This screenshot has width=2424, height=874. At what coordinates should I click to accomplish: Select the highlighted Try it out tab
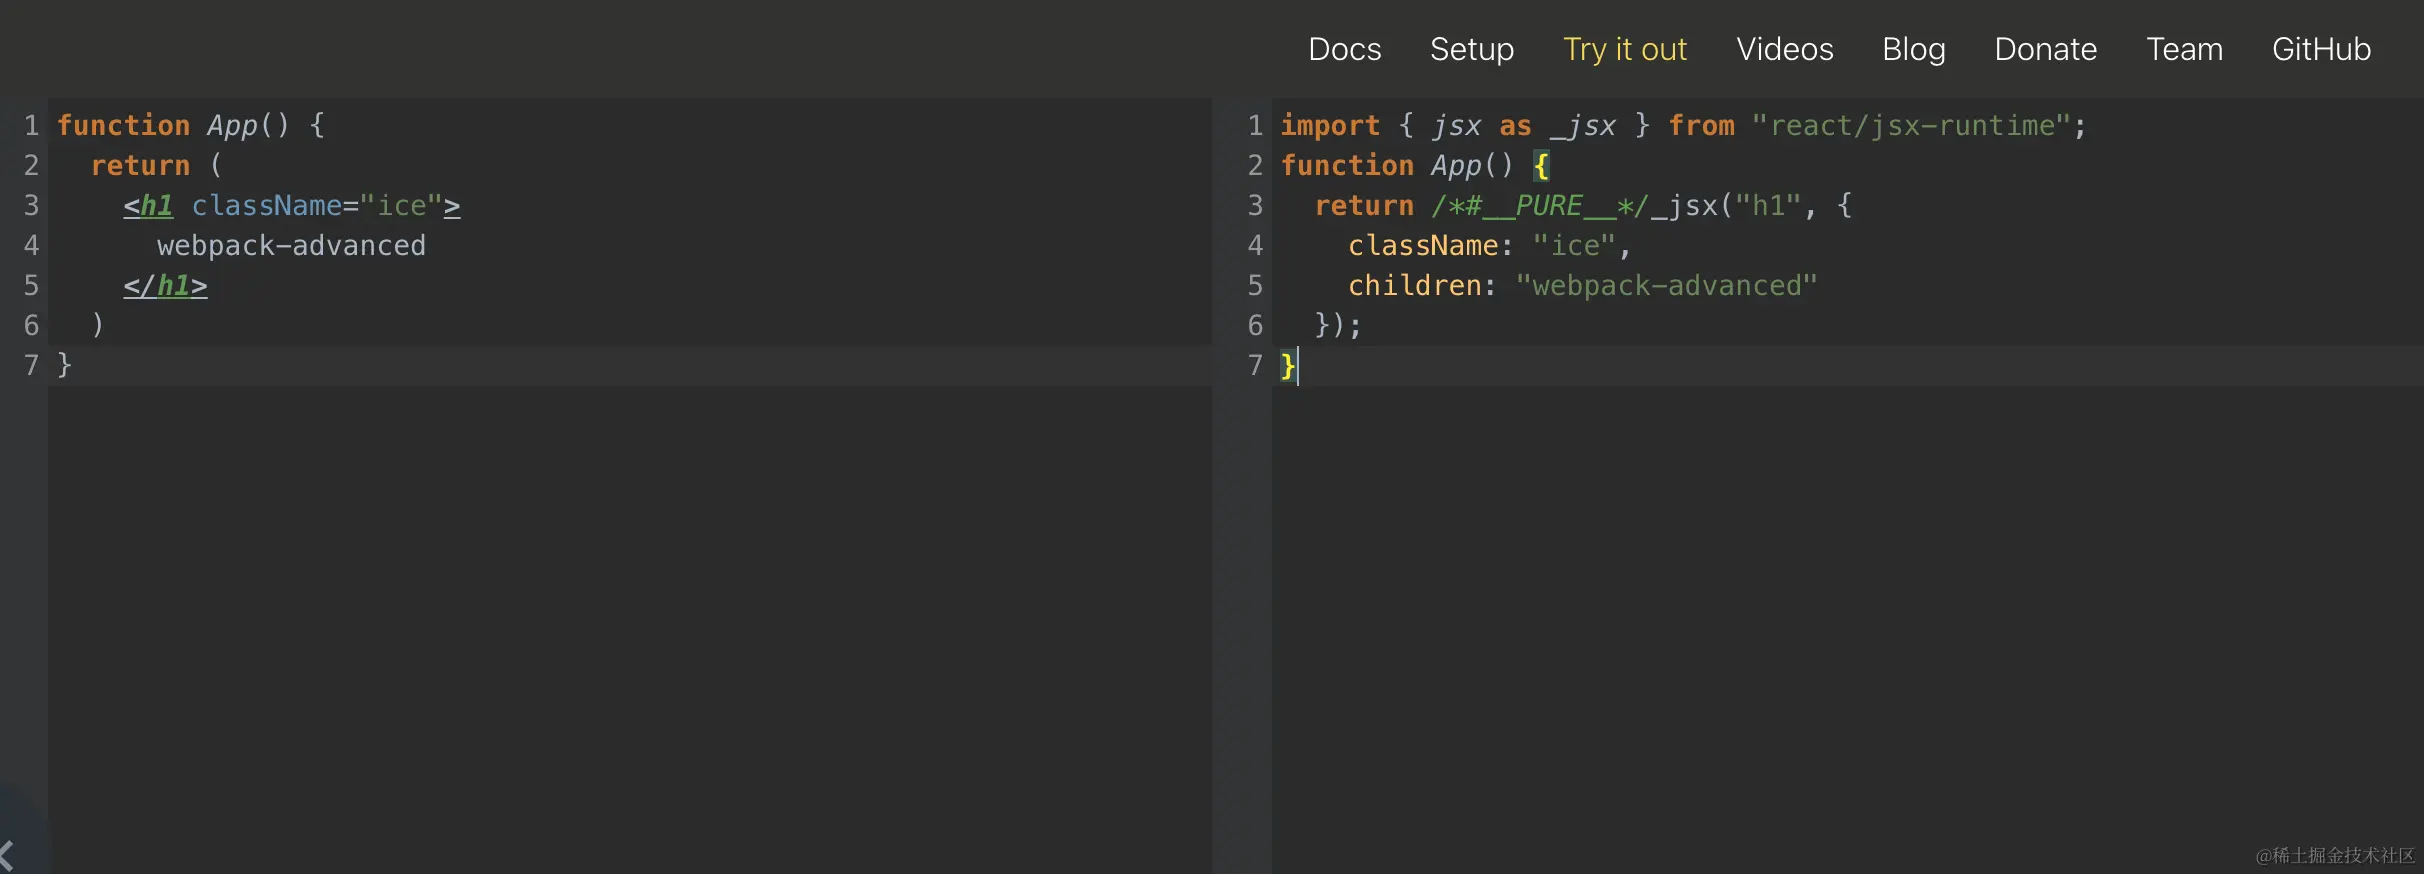pyautogui.click(x=1624, y=49)
